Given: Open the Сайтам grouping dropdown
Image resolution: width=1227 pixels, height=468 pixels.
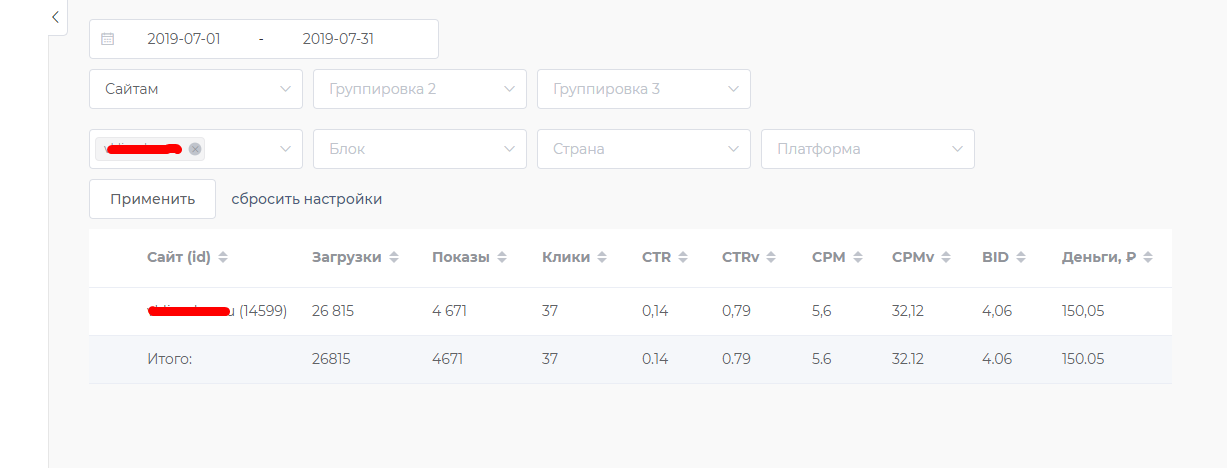Looking at the screenshot, I should 196,89.
